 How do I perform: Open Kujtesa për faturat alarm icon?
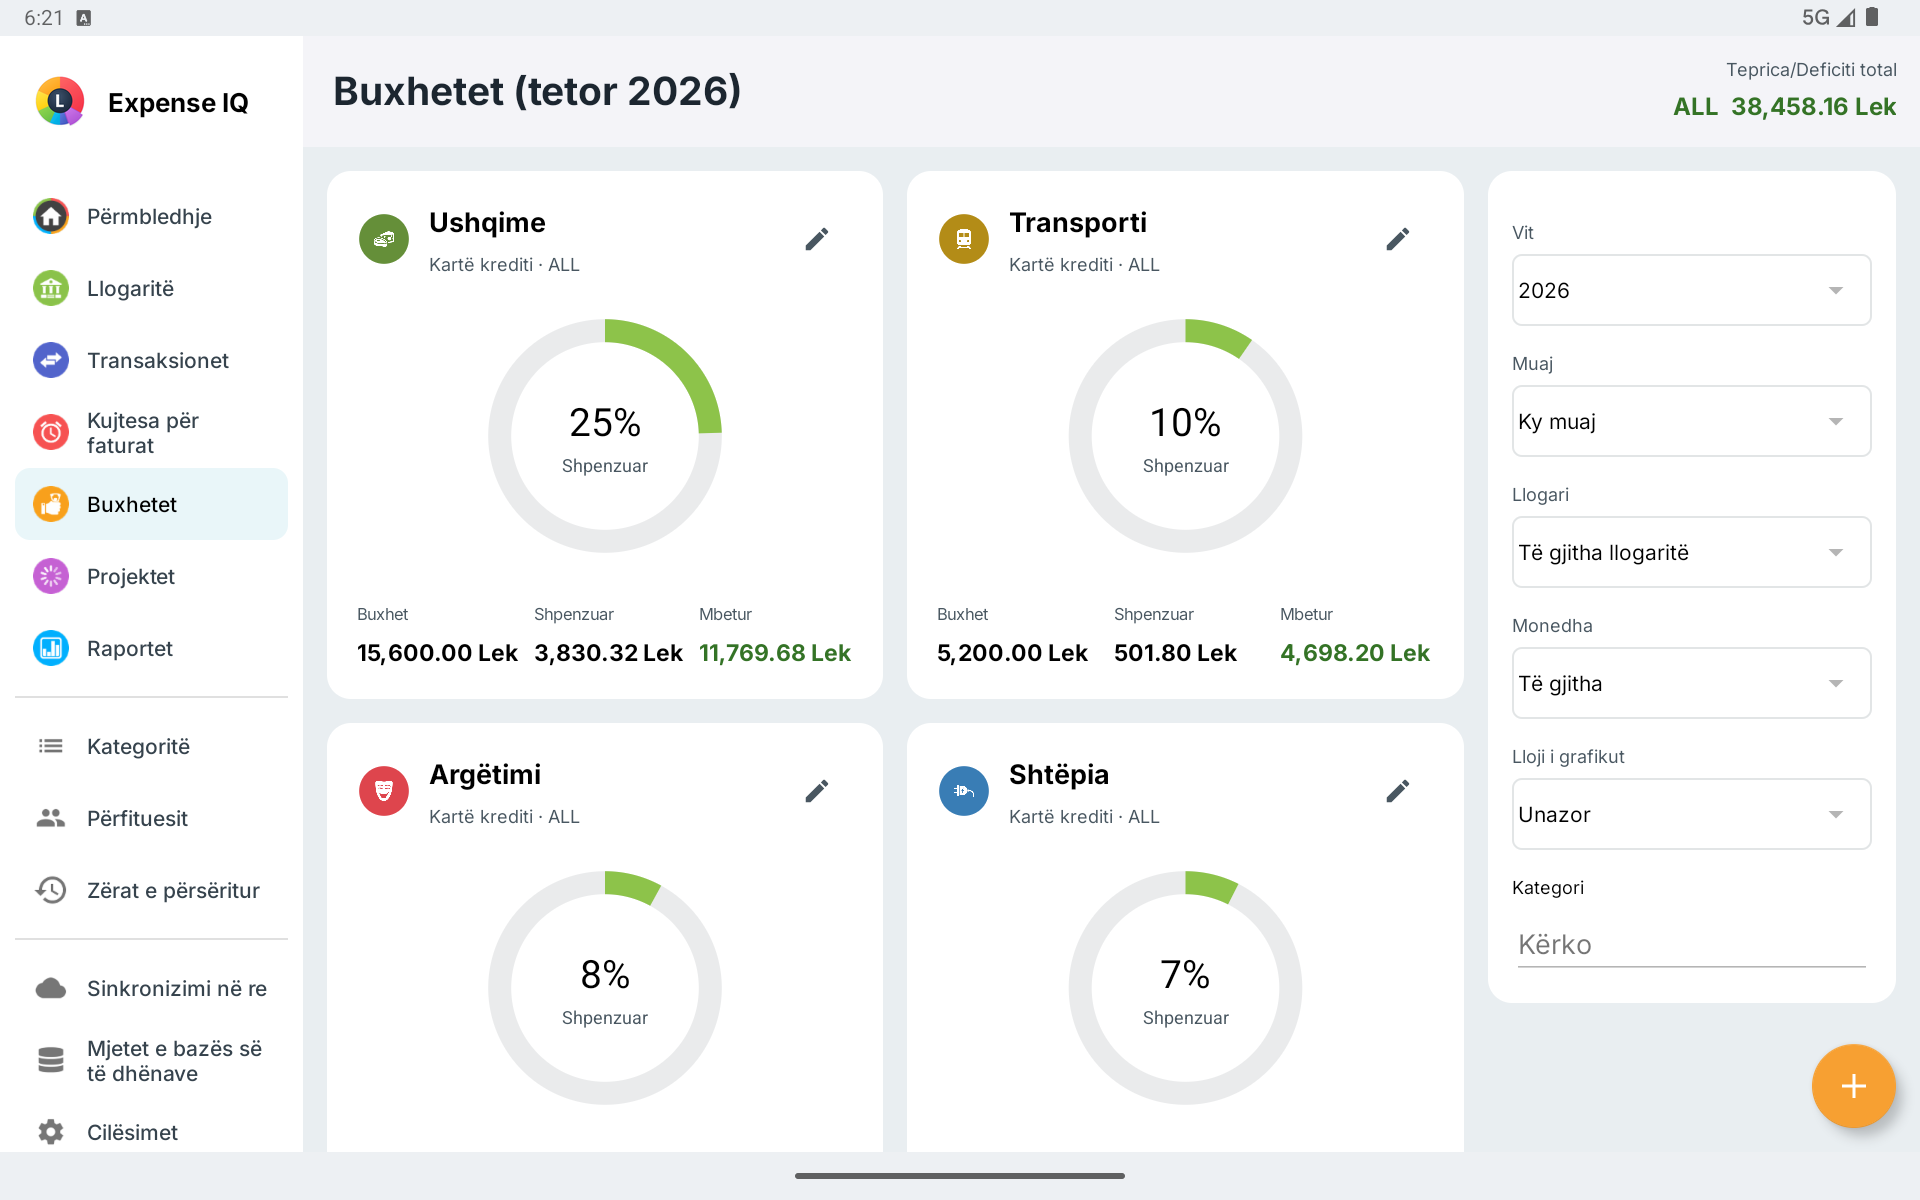51,432
